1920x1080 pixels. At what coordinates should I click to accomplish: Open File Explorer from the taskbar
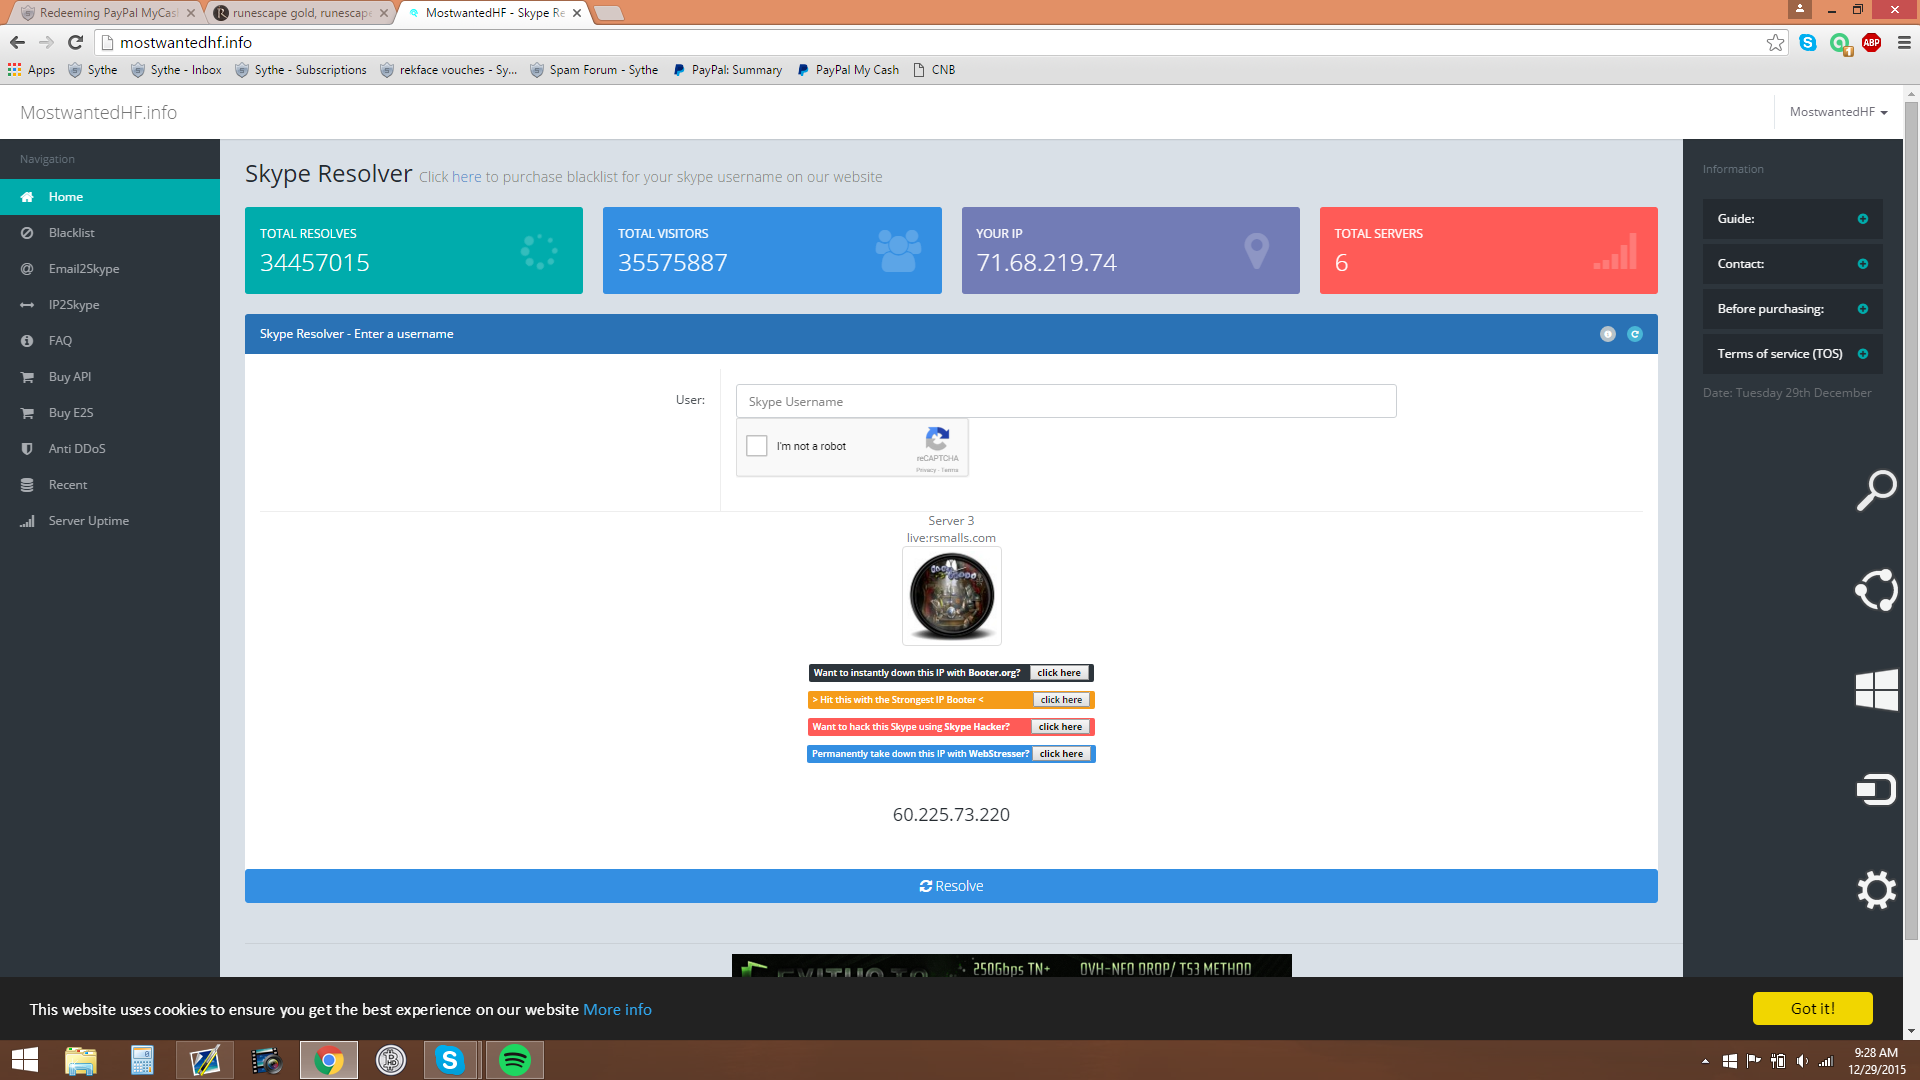[81, 1060]
